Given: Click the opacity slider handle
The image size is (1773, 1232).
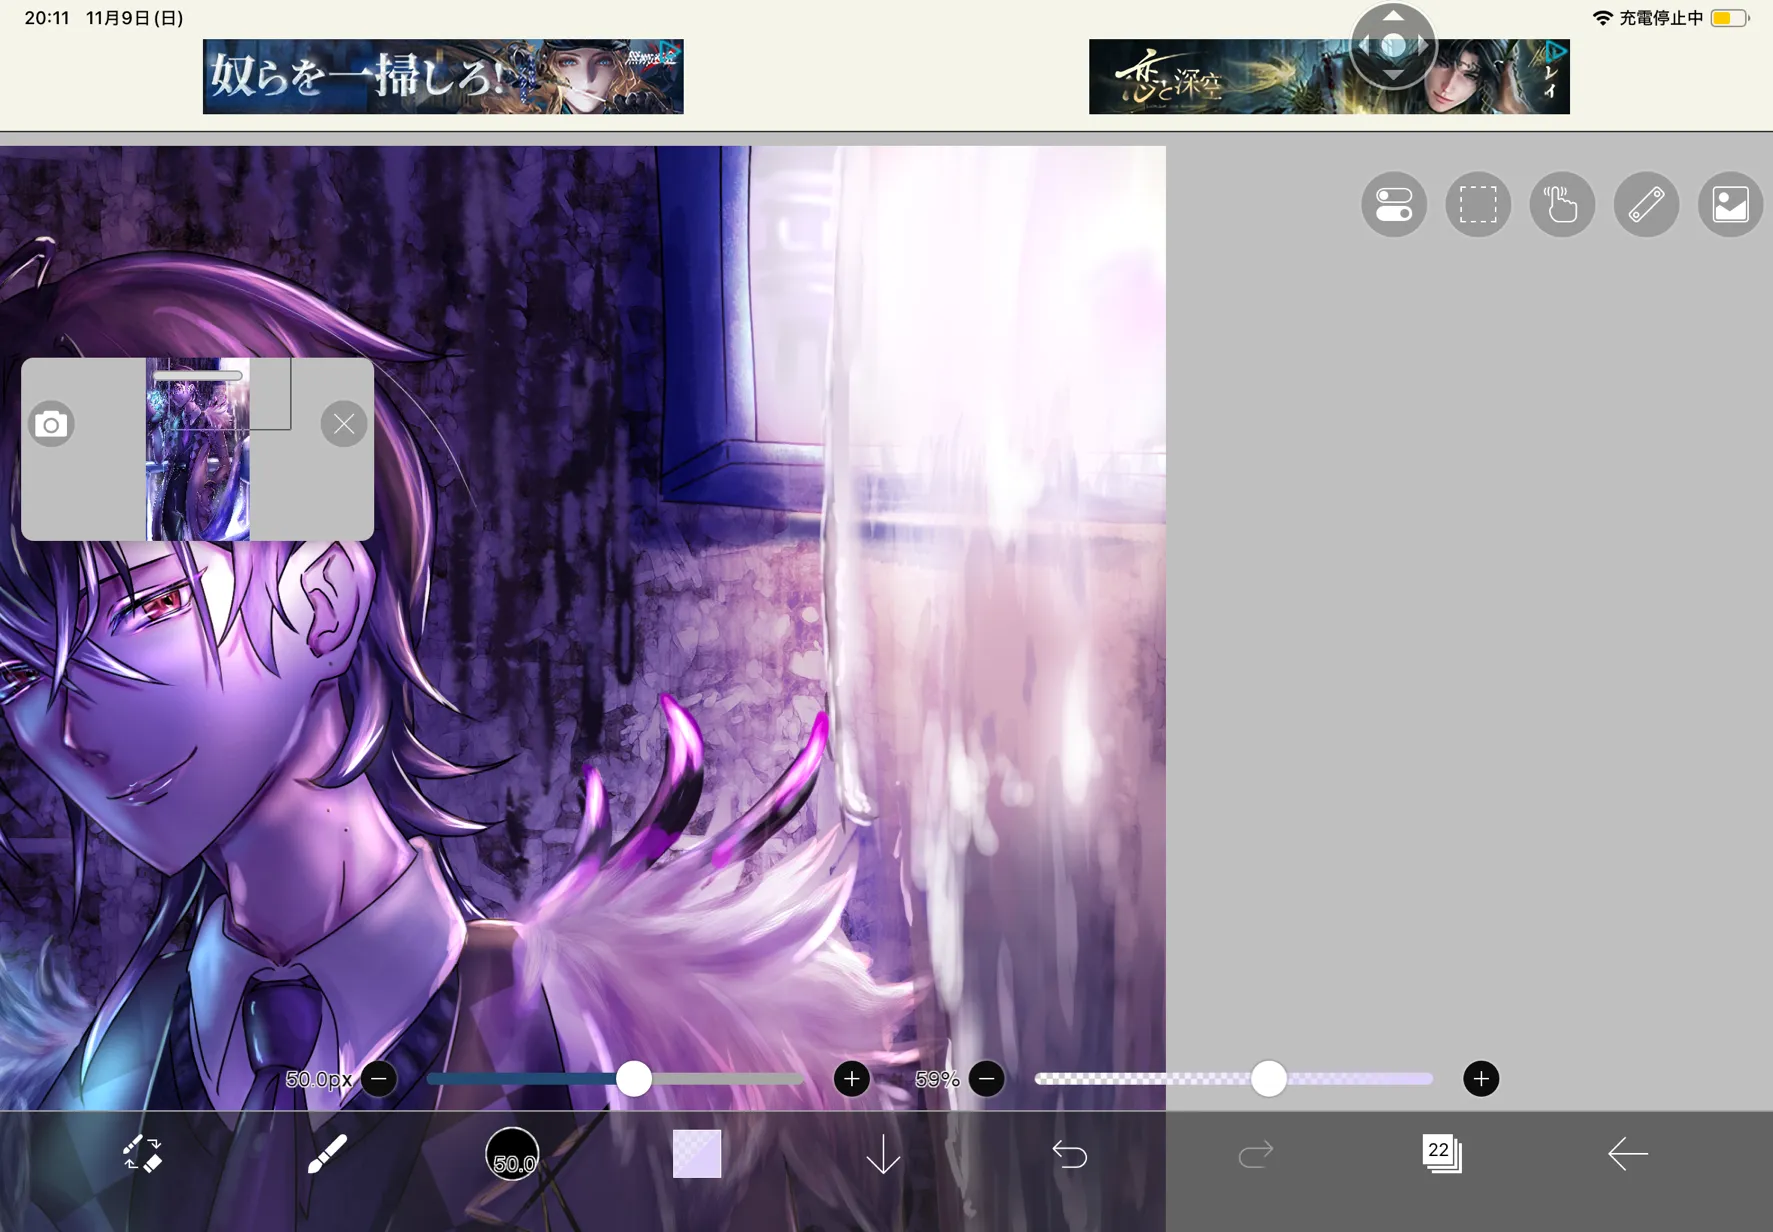Looking at the screenshot, I should coord(1269,1079).
